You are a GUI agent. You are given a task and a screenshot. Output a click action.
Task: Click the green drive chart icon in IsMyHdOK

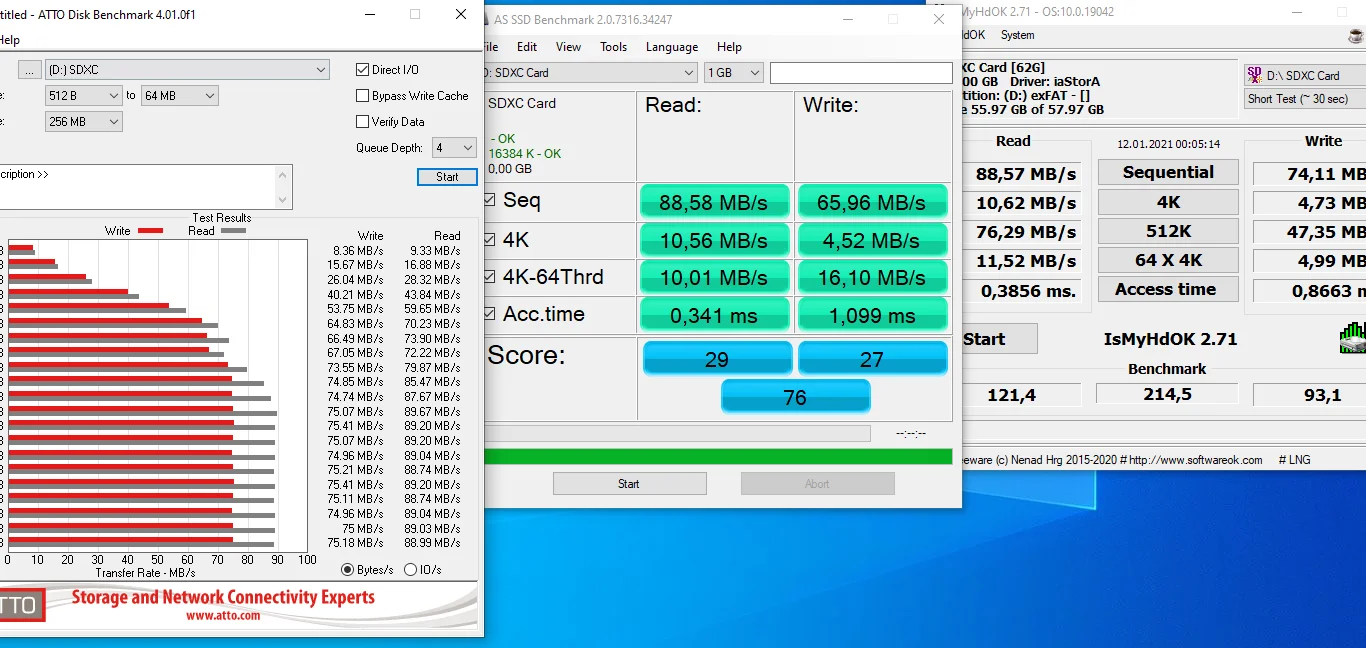[x=1354, y=338]
